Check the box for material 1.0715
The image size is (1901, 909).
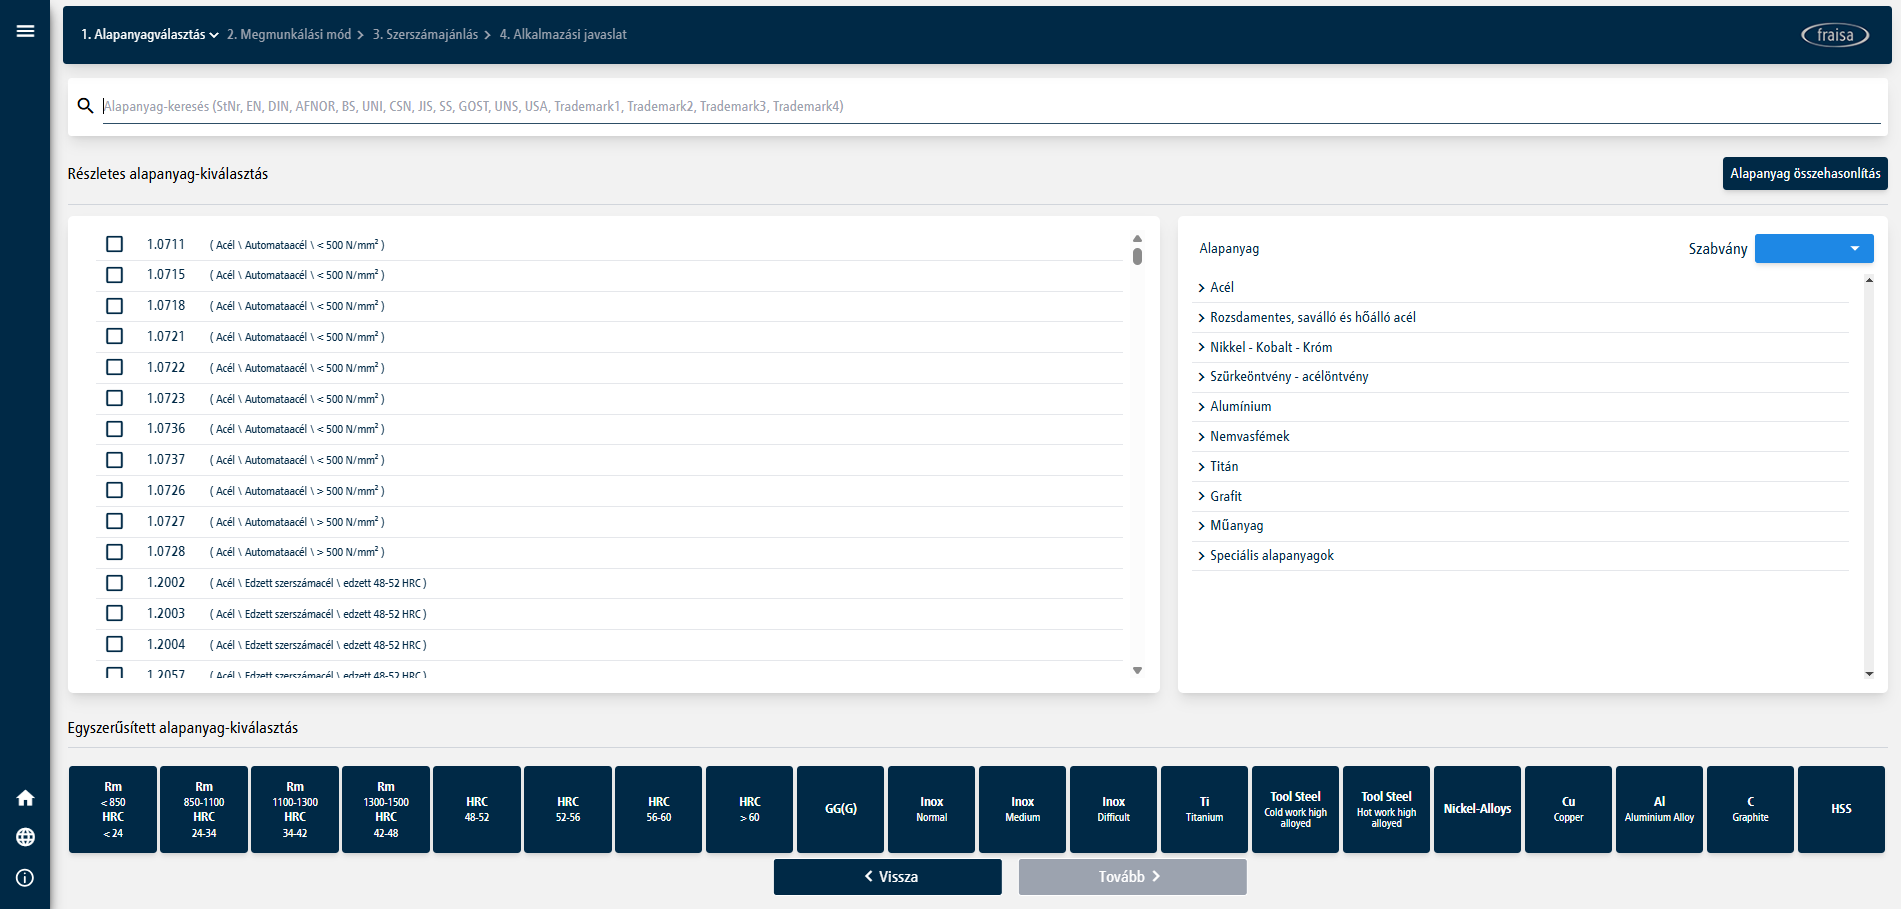pyautogui.click(x=115, y=275)
